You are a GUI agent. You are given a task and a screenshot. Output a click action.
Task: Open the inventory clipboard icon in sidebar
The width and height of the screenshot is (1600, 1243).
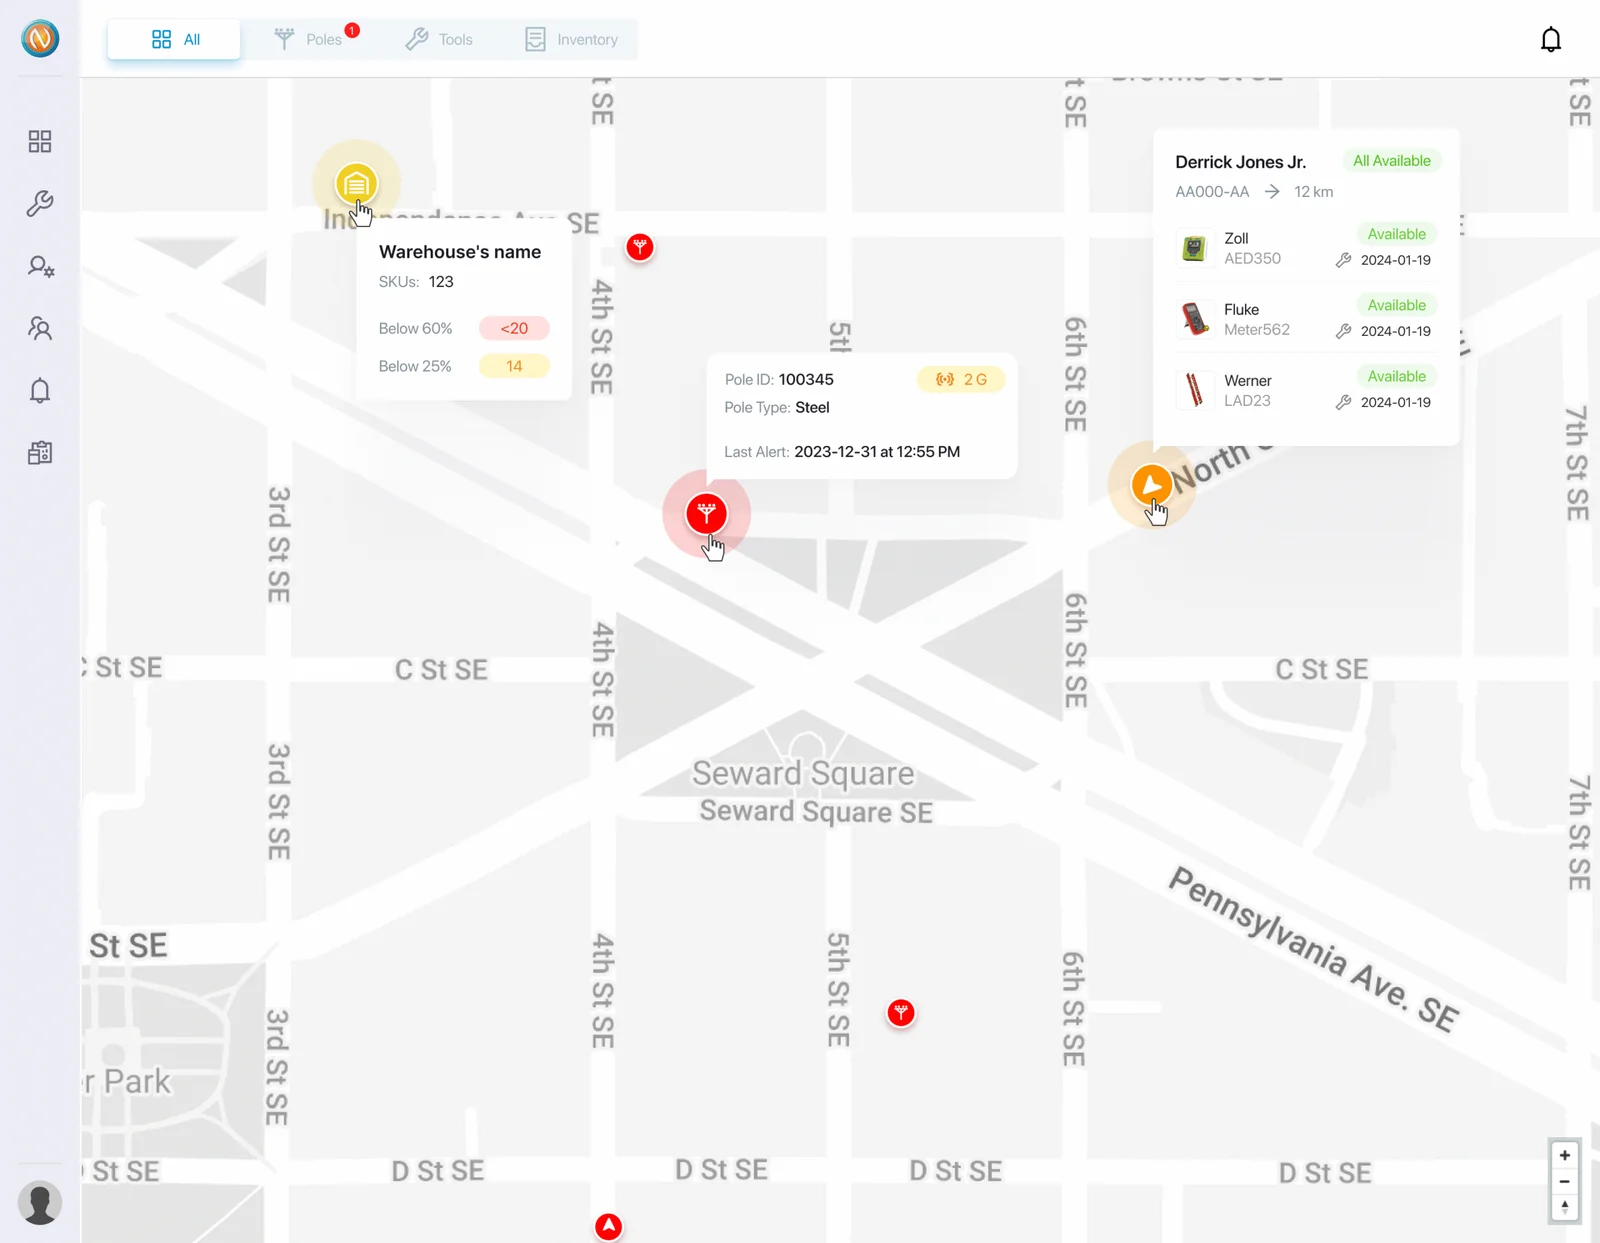(x=40, y=453)
